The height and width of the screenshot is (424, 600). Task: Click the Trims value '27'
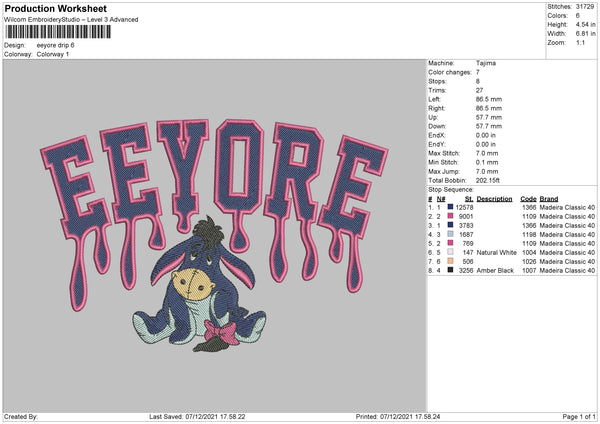(x=479, y=90)
